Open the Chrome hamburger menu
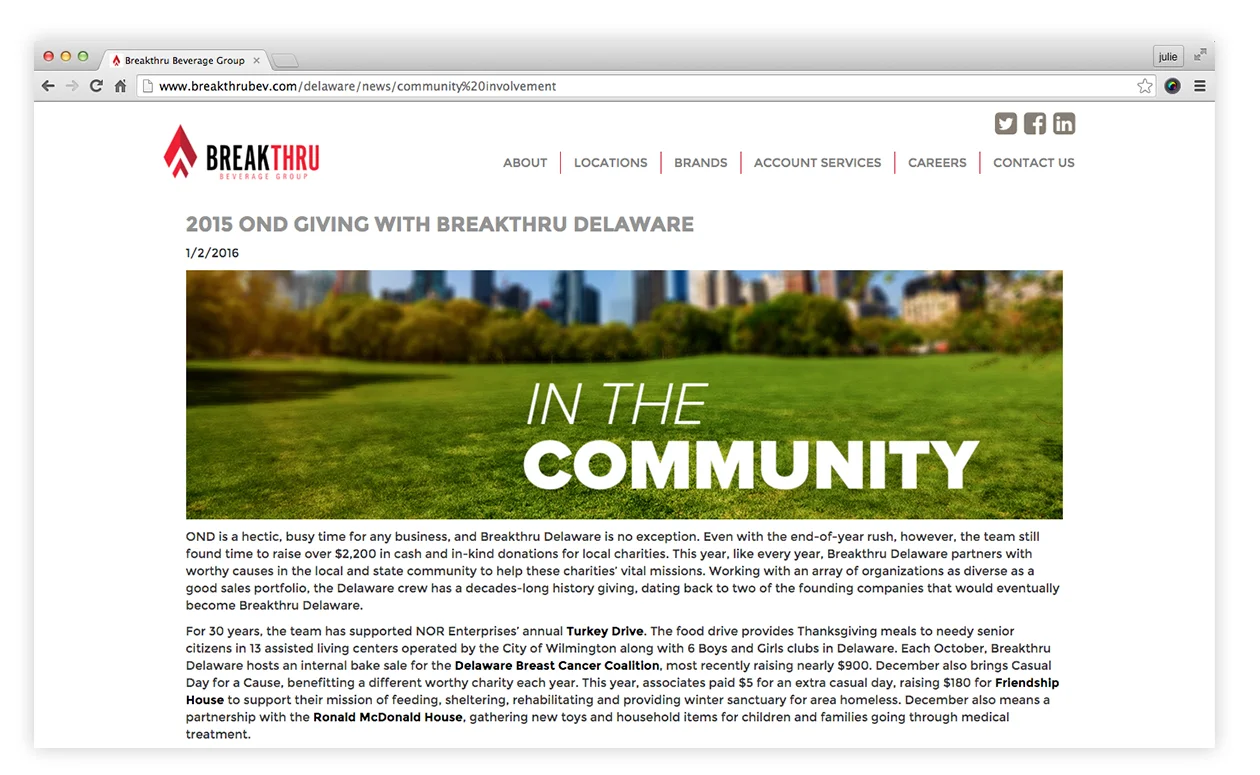 point(1200,86)
